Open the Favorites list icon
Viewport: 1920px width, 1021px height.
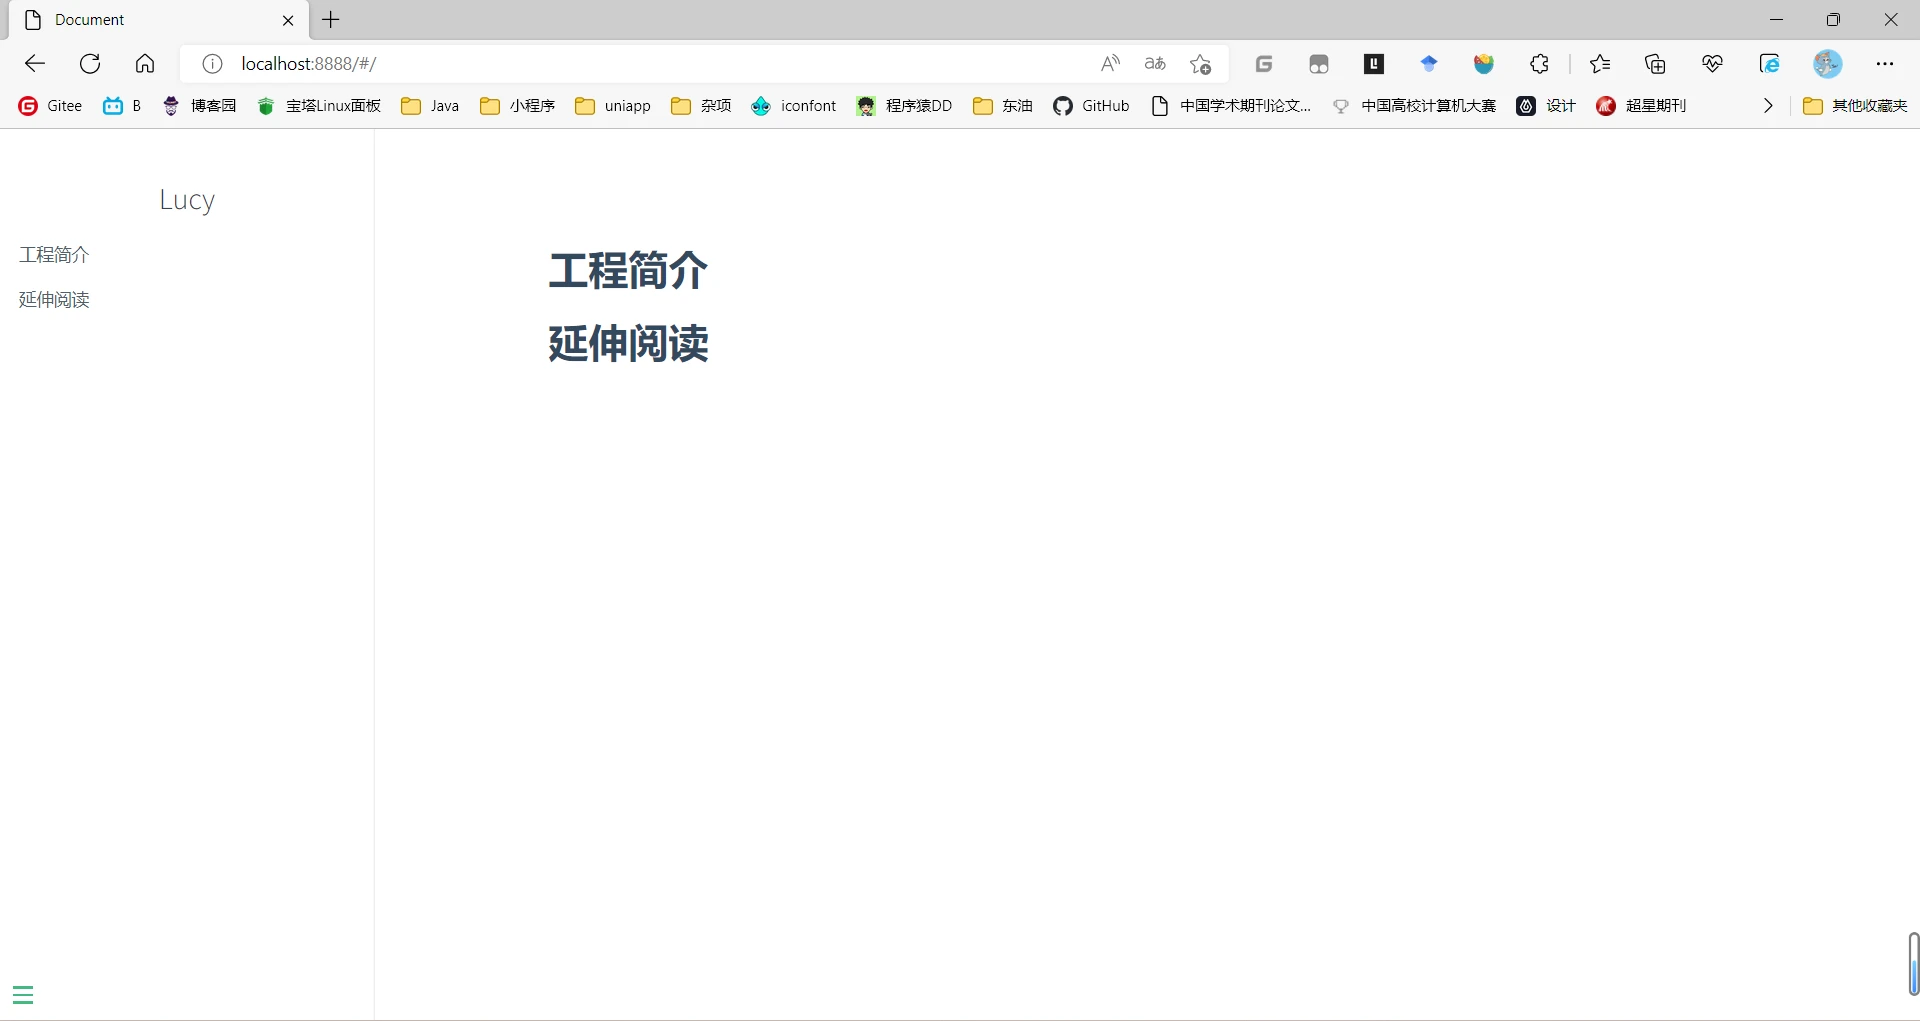pos(1600,64)
